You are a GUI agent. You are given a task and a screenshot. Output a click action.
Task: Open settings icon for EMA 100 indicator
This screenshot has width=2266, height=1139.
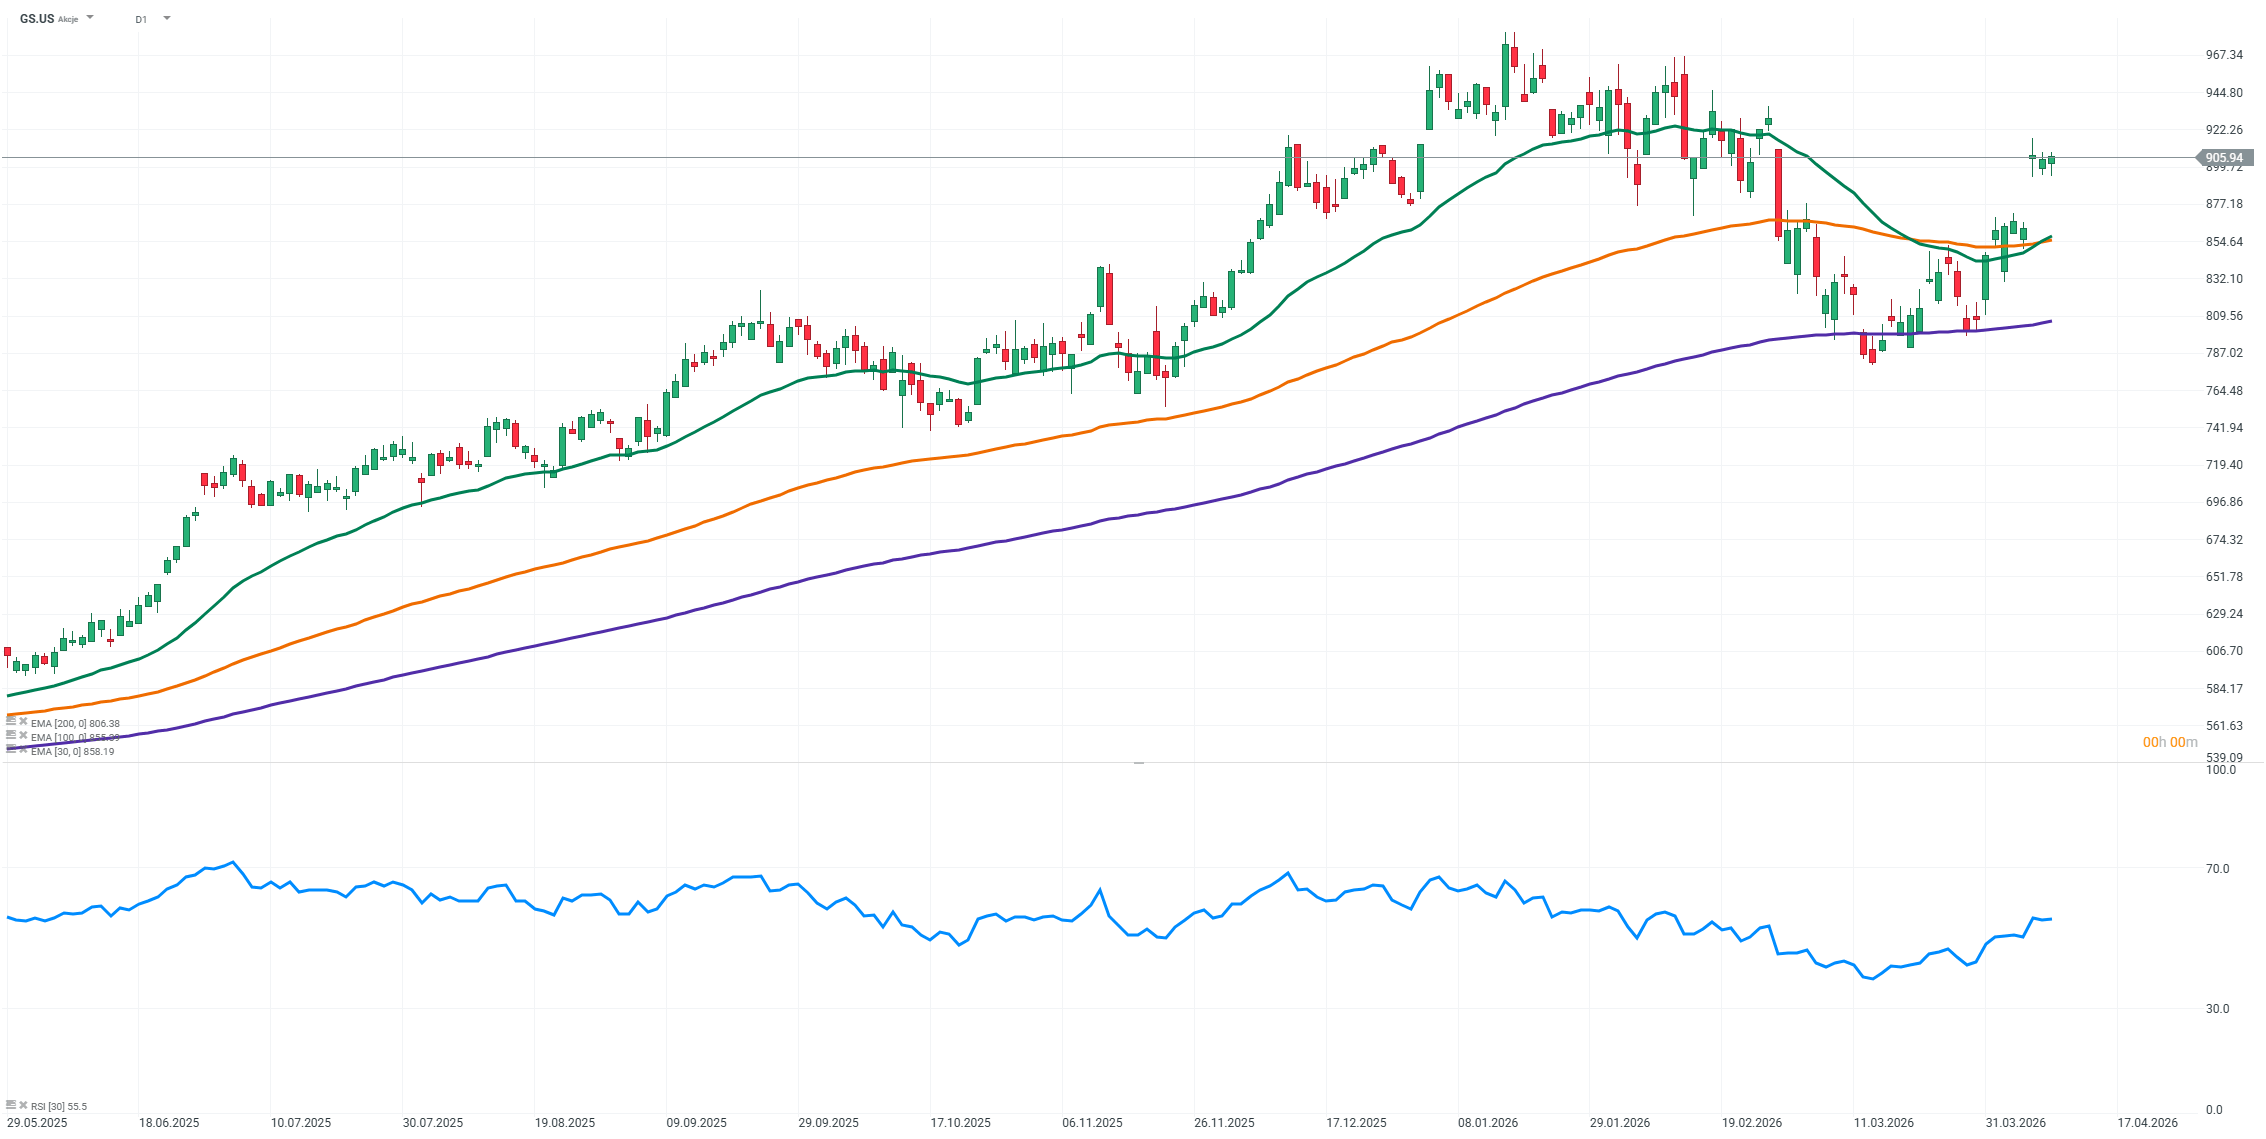[11, 736]
